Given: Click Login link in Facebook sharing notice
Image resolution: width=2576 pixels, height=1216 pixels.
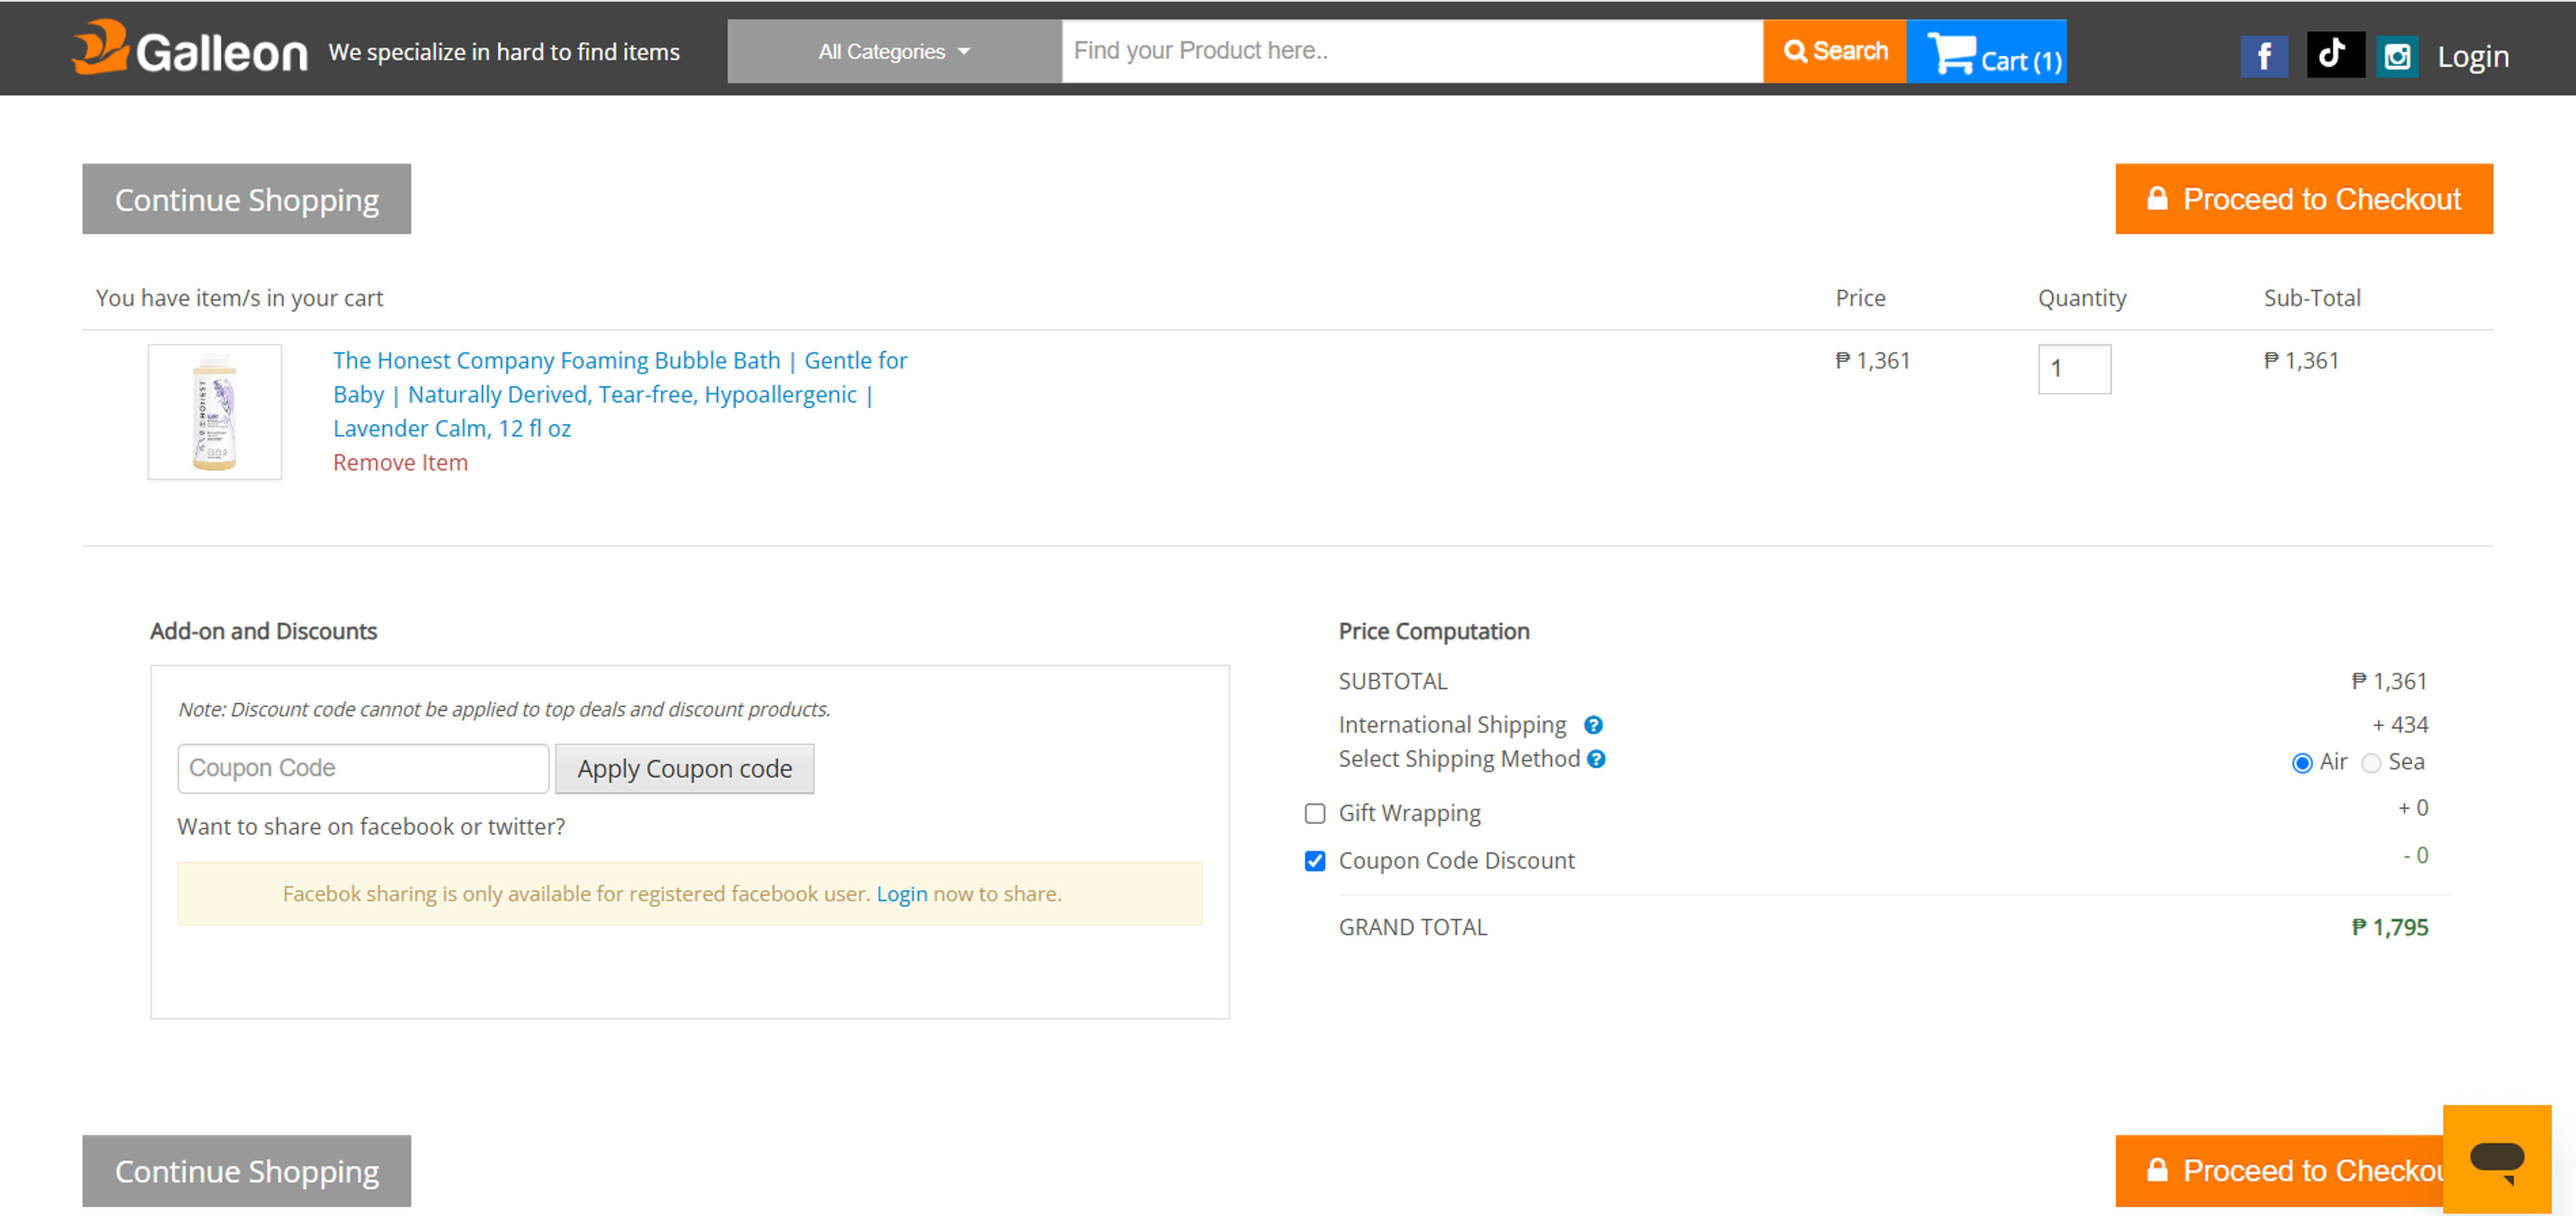Looking at the screenshot, I should 901,894.
